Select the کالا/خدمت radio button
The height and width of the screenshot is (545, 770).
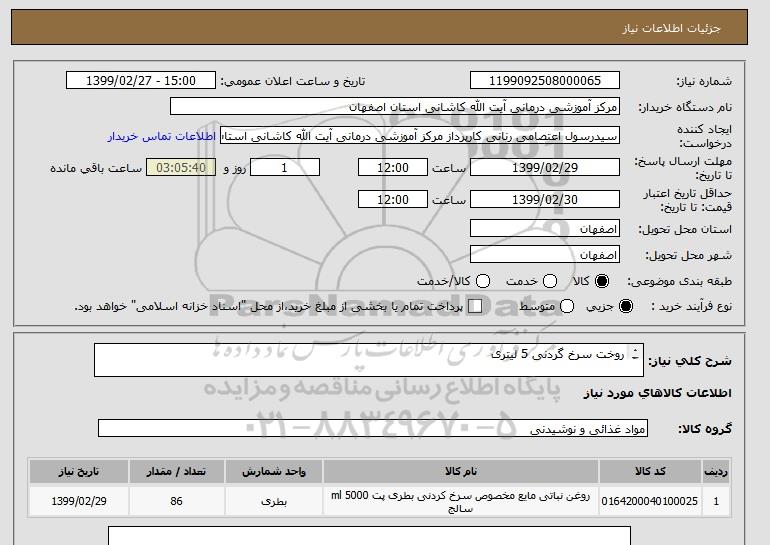point(483,281)
